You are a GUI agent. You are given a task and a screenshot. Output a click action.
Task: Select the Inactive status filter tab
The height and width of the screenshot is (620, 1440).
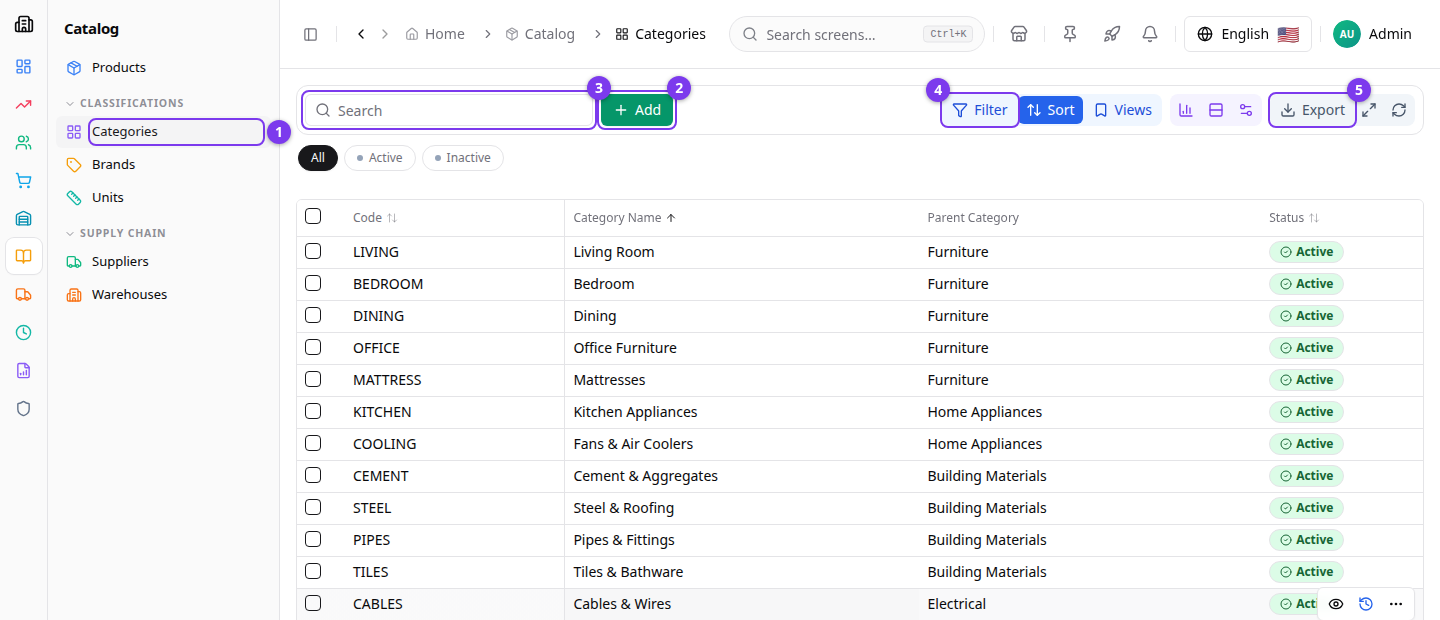[462, 158]
